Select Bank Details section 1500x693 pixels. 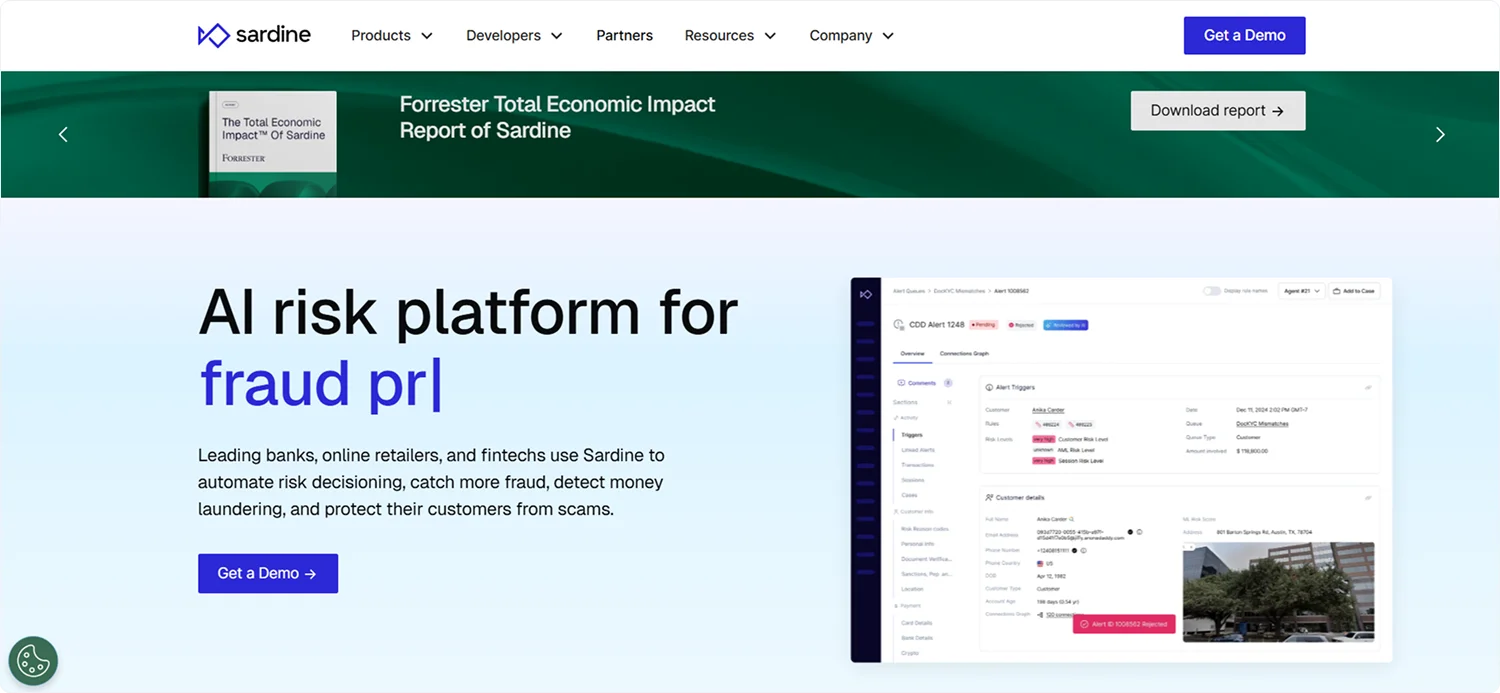coord(917,638)
